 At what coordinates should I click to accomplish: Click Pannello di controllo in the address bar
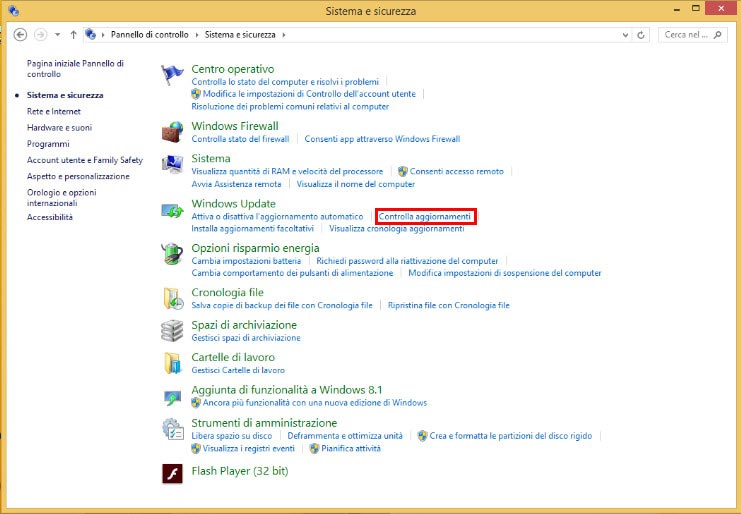(149, 34)
